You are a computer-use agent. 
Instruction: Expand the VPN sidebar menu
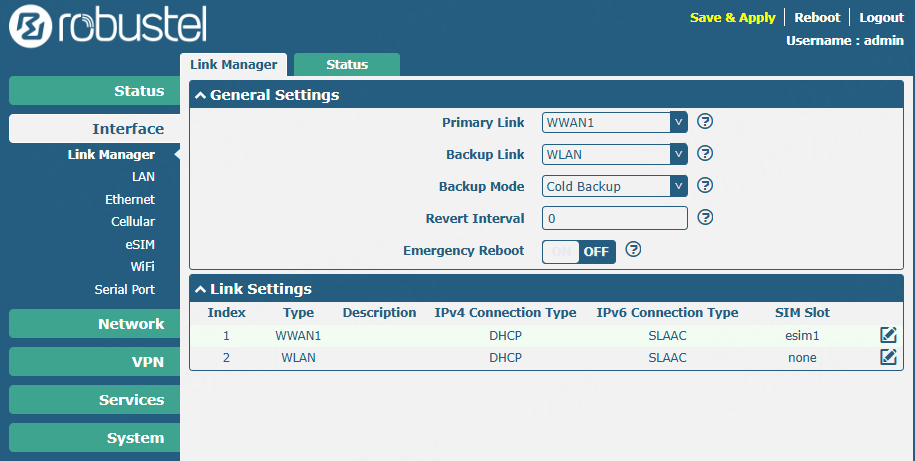pyautogui.click(x=95, y=362)
